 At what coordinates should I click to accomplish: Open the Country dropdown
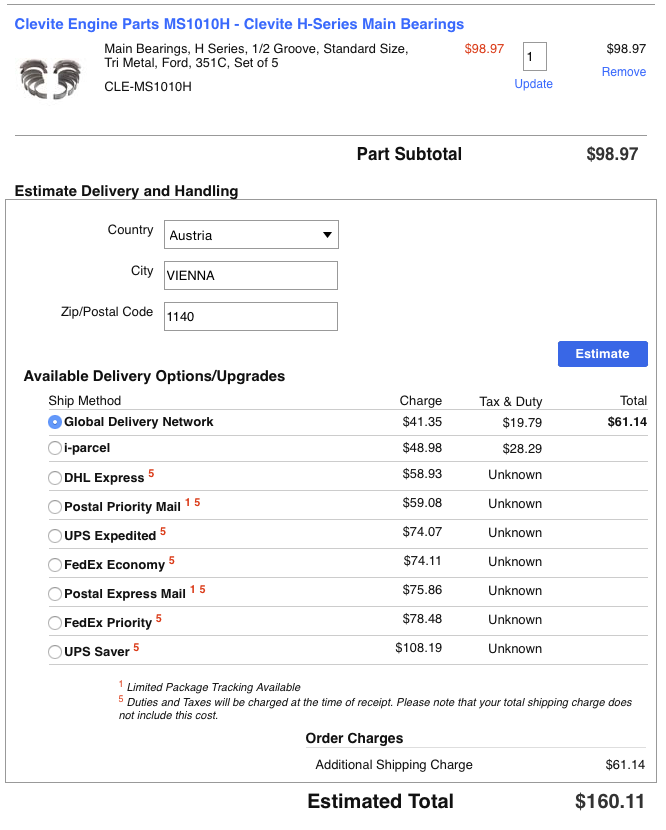(x=251, y=235)
